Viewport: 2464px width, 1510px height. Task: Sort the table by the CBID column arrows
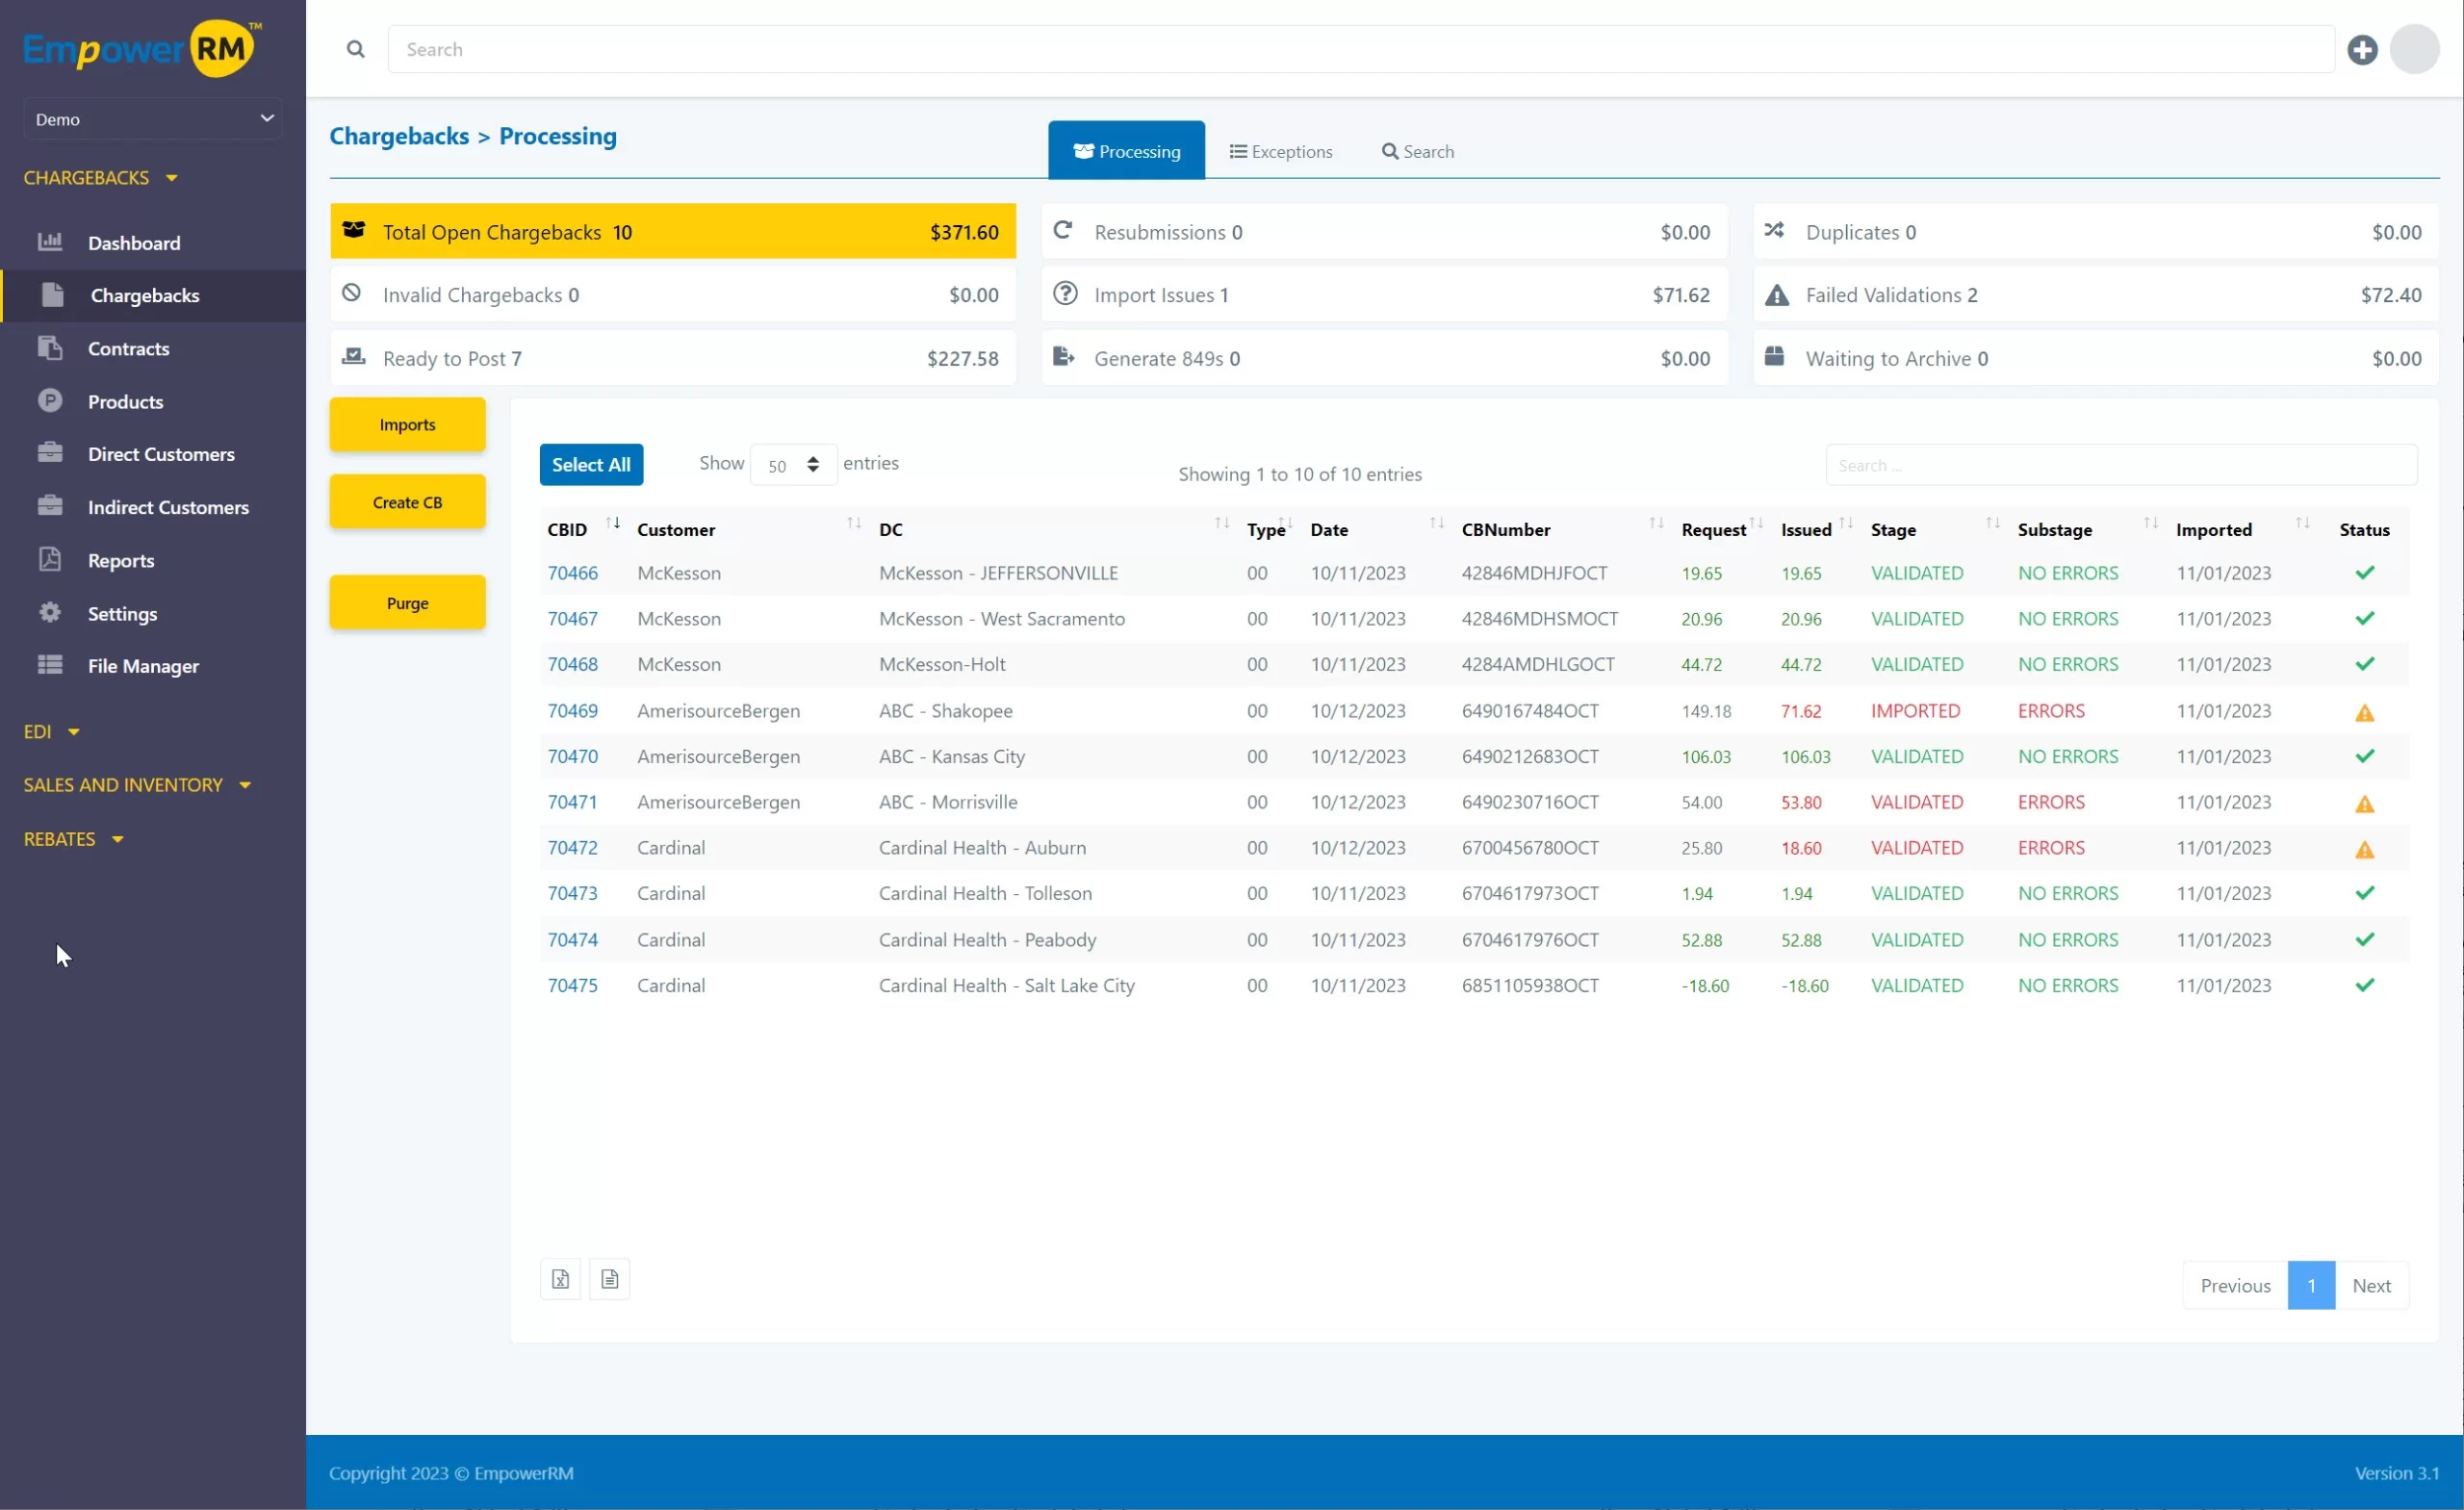(613, 523)
